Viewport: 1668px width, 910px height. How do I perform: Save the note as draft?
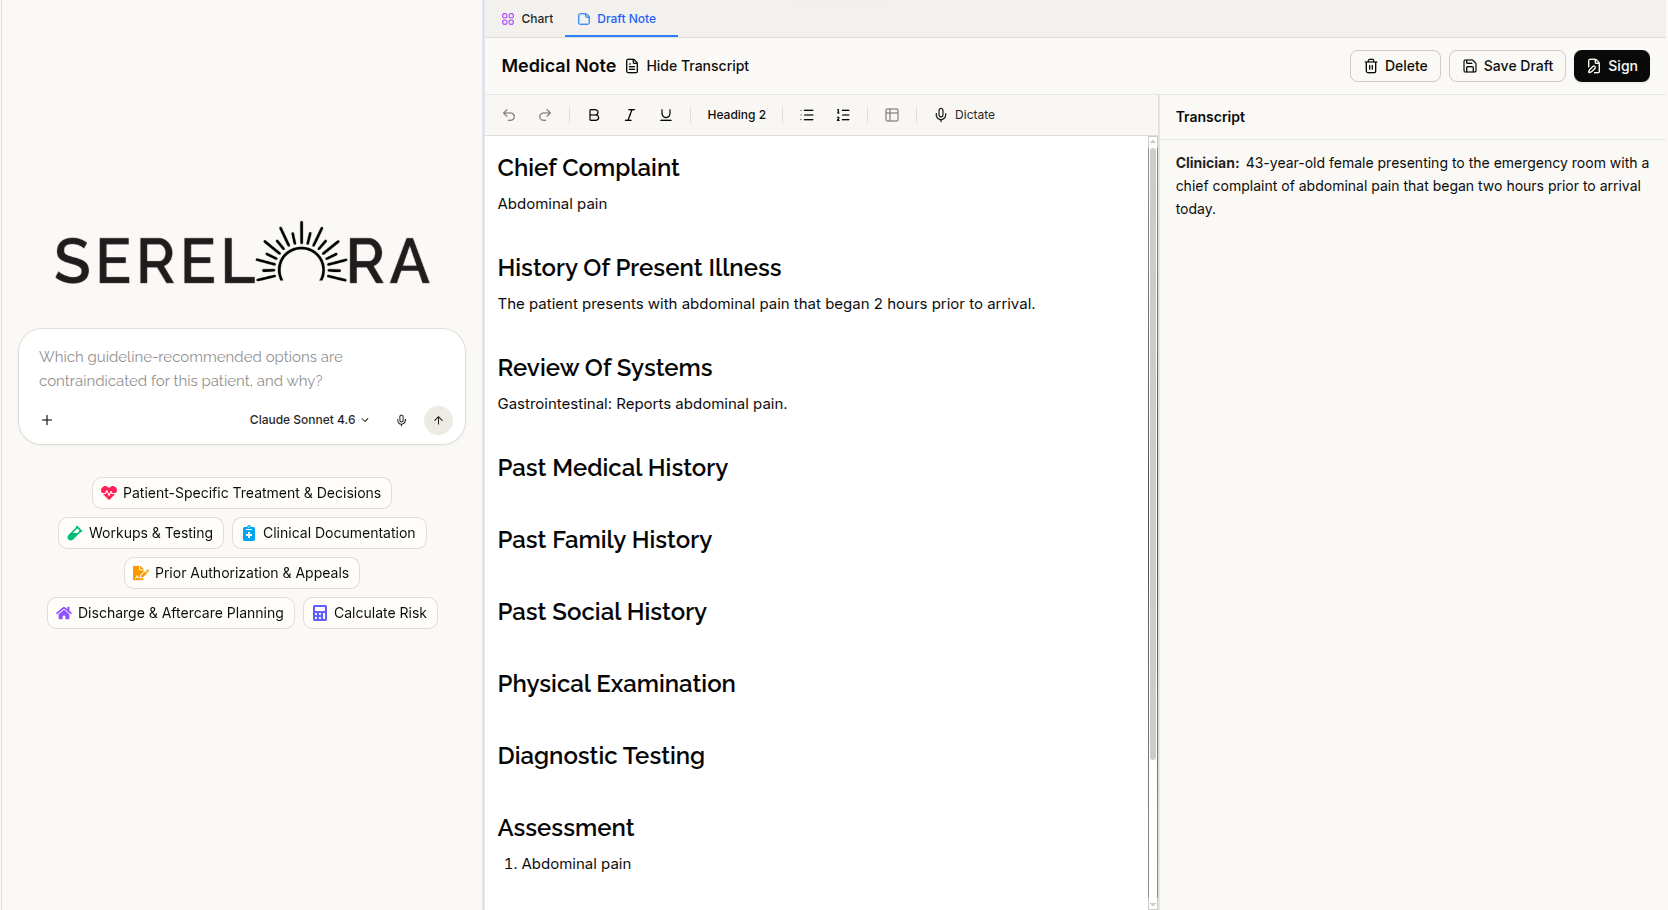point(1507,66)
